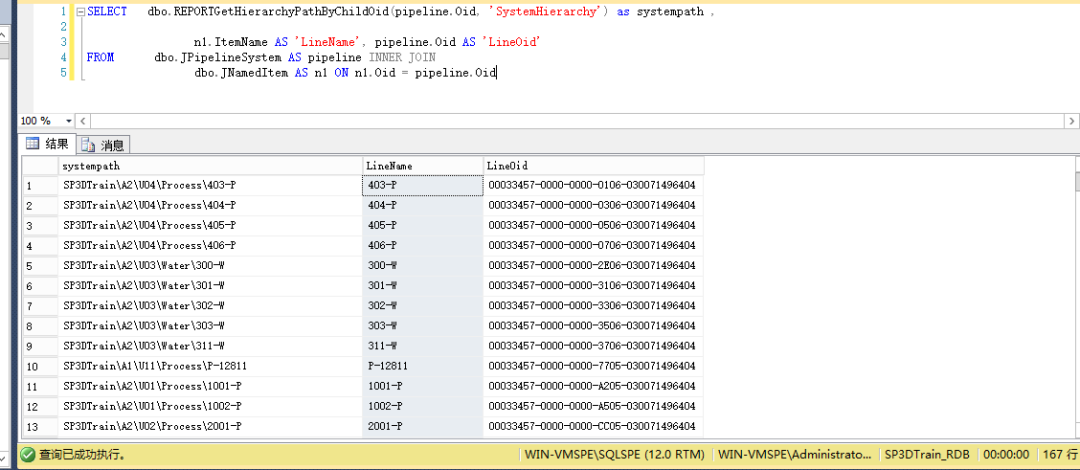Click LineOid ending 0506-030071496404
The image size is (1080, 470).
tap(594, 225)
